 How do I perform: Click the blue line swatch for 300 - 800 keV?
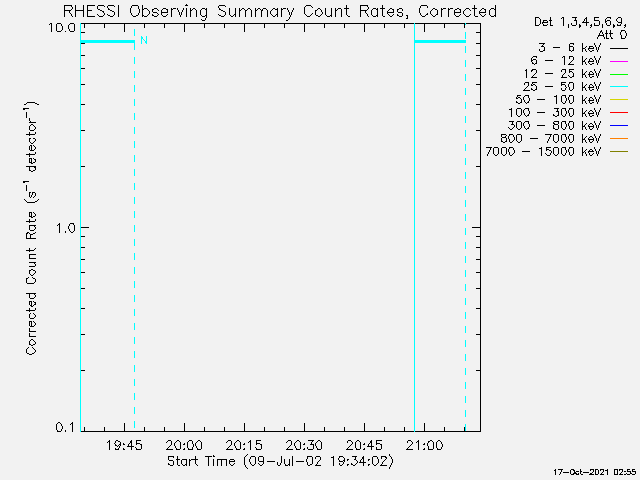tap(619, 126)
